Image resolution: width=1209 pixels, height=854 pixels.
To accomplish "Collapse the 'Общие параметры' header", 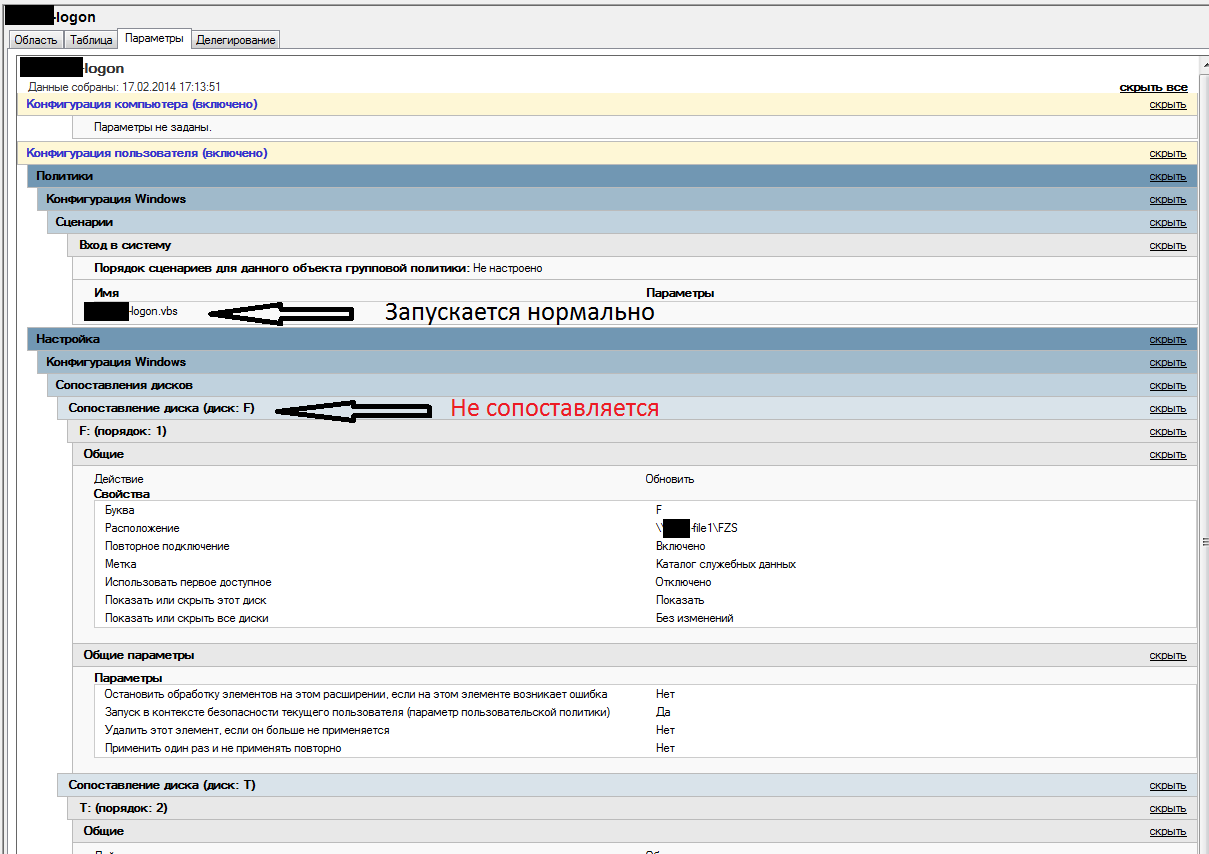I will pyautogui.click(x=138, y=655).
